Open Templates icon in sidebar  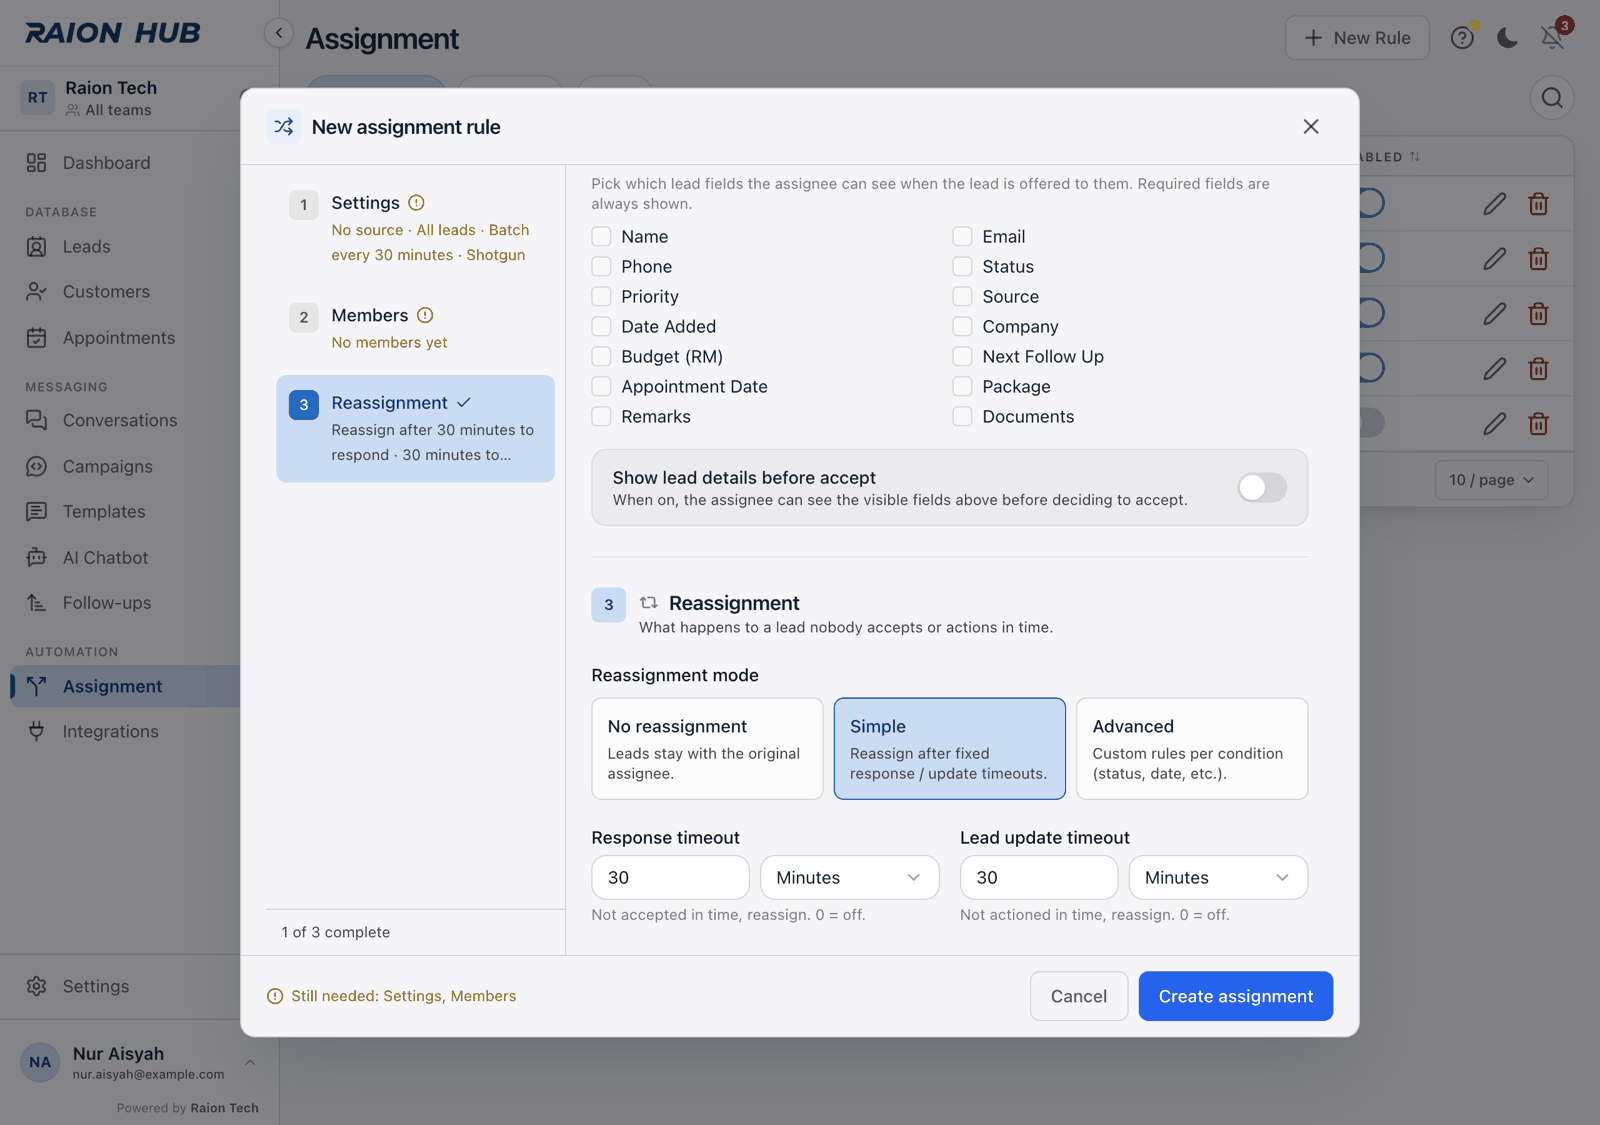pos(37,512)
